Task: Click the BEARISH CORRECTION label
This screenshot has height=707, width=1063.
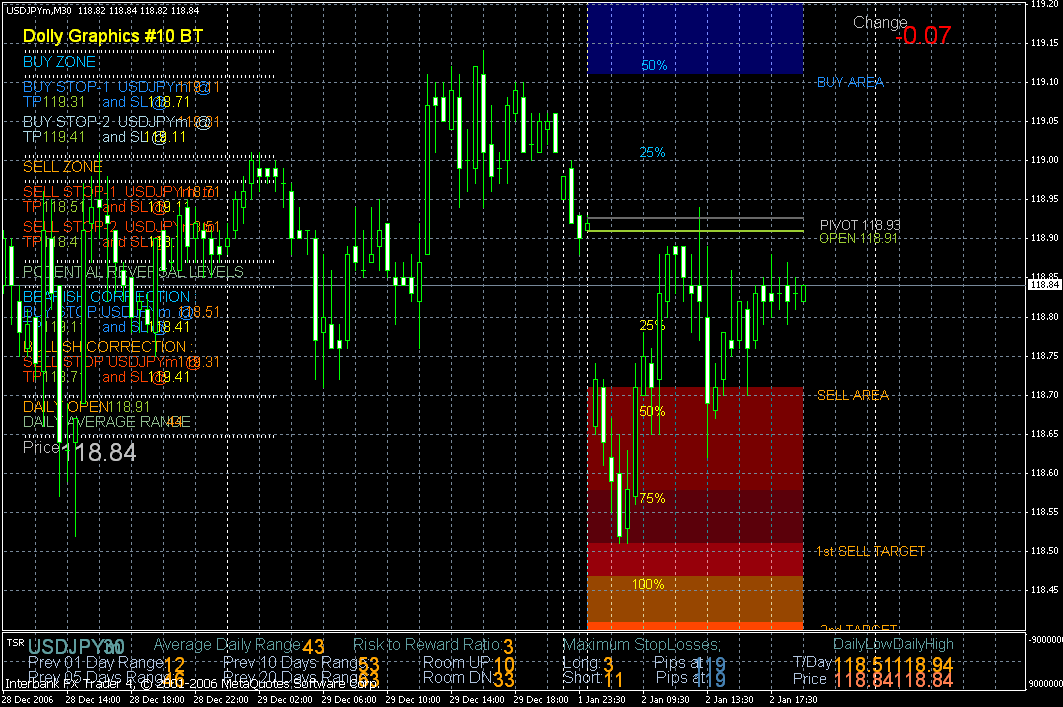Action: point(106,297)
